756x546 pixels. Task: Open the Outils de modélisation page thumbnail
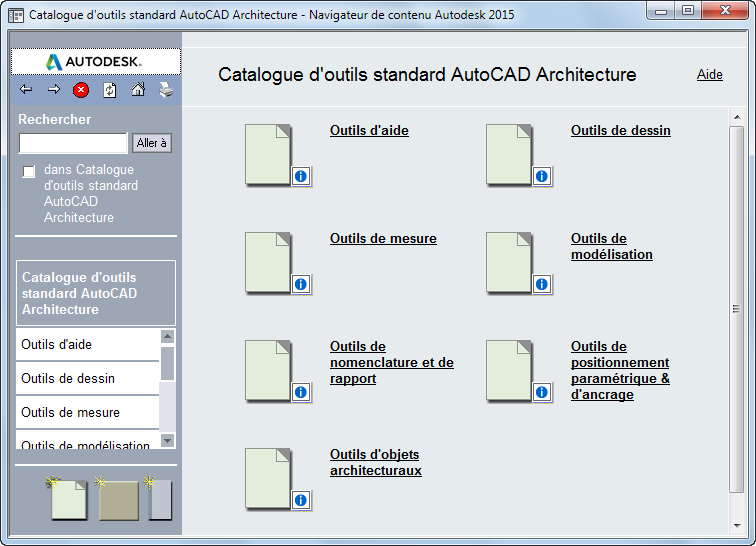[509, 262]
